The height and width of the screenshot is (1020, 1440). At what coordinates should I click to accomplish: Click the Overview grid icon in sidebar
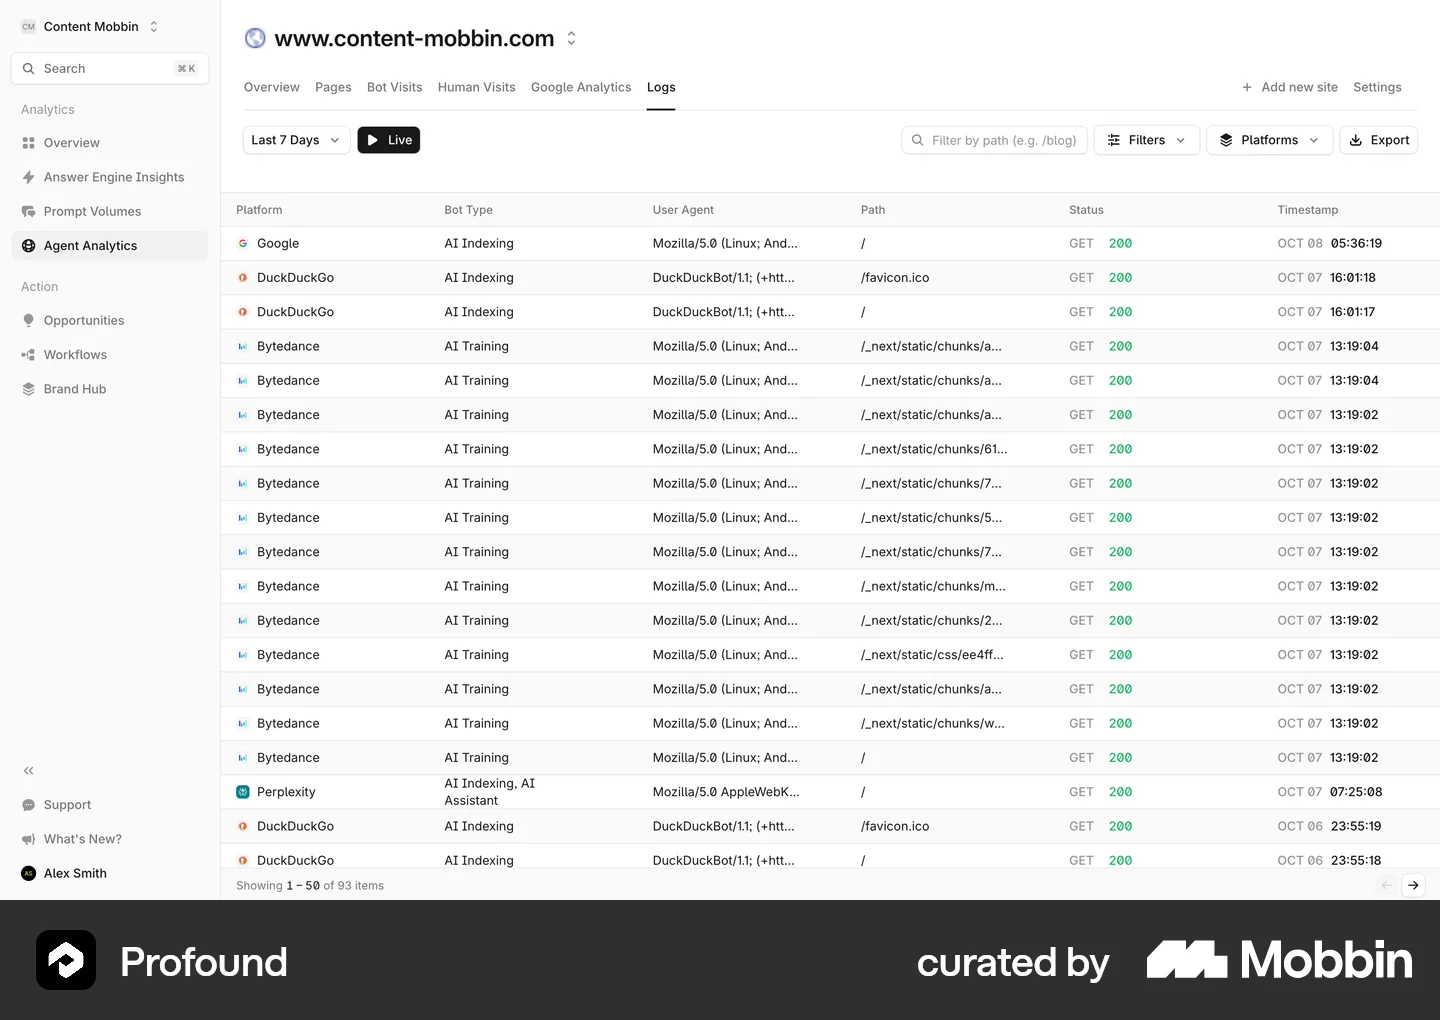click(29, 143)
